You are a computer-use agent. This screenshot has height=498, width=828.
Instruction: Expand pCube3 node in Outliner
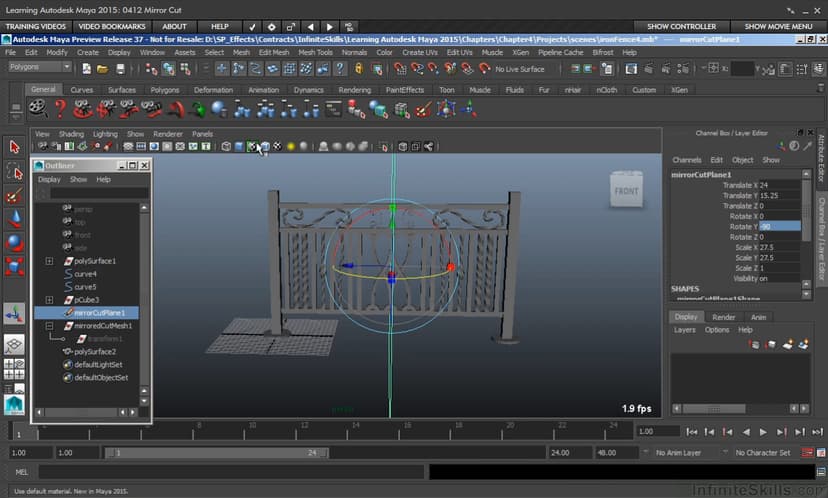[x=49, y=300]
